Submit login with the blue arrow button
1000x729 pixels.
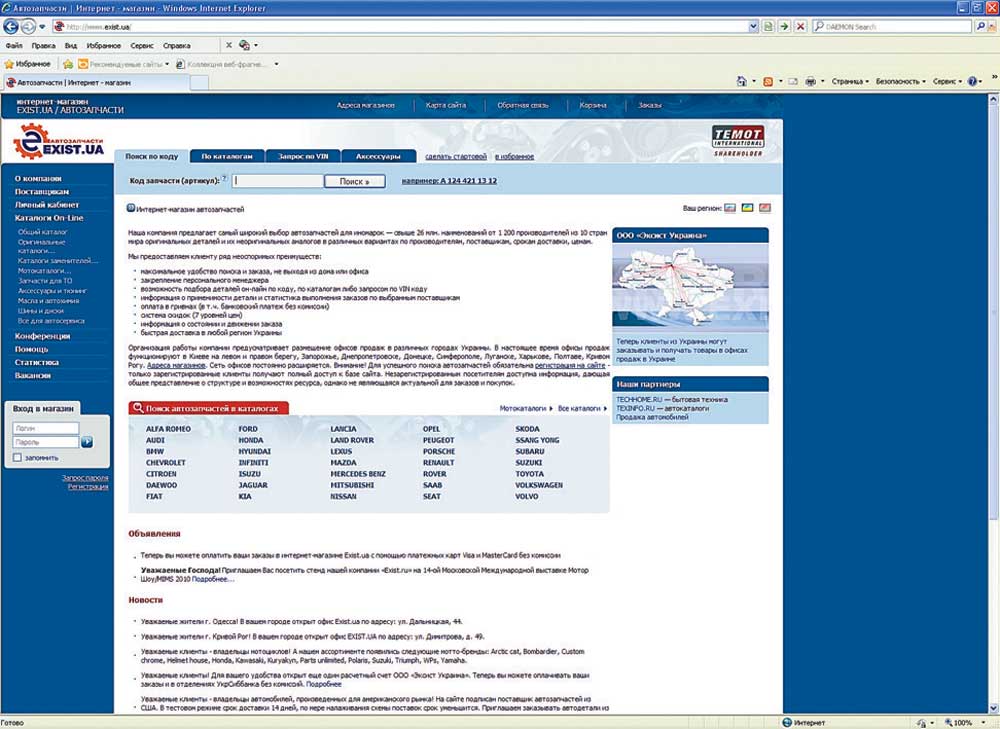[x=87, y=441]
